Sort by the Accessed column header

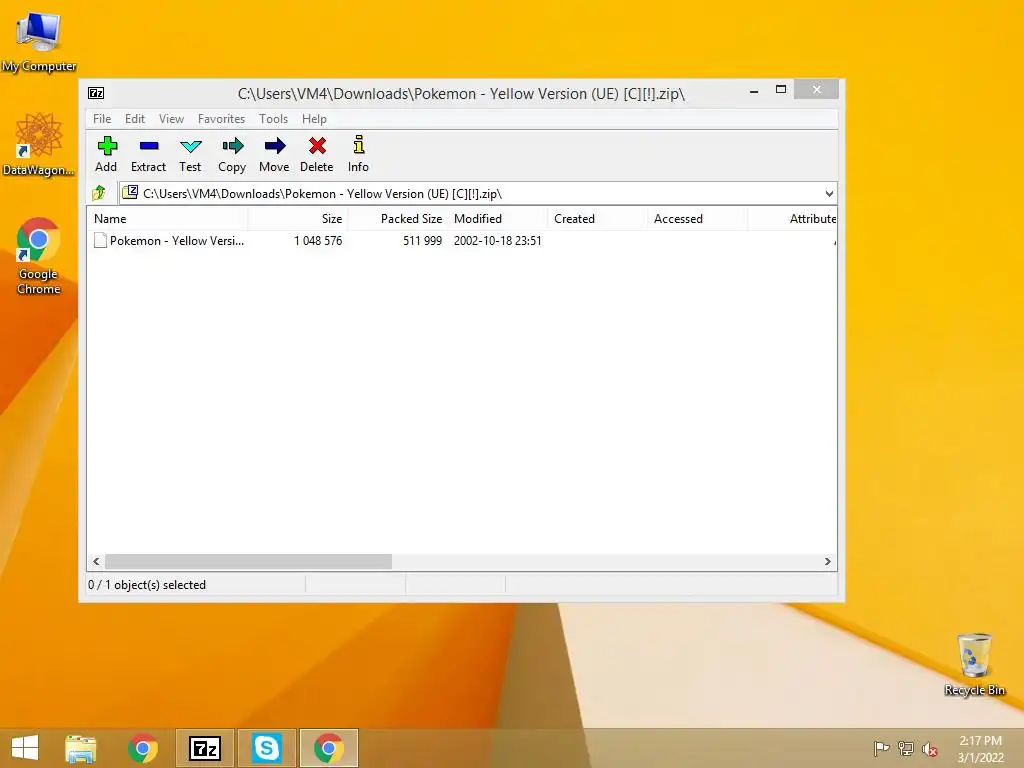click(x=697, y=219)
